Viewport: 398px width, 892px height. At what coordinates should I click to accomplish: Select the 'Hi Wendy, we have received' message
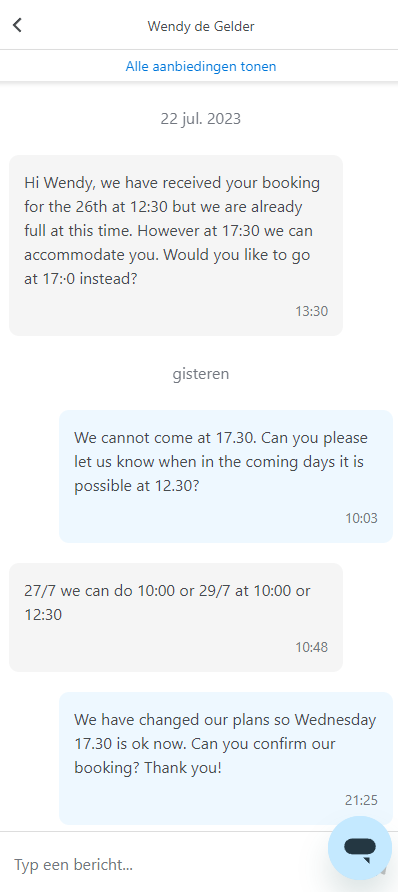click(176, 245)
